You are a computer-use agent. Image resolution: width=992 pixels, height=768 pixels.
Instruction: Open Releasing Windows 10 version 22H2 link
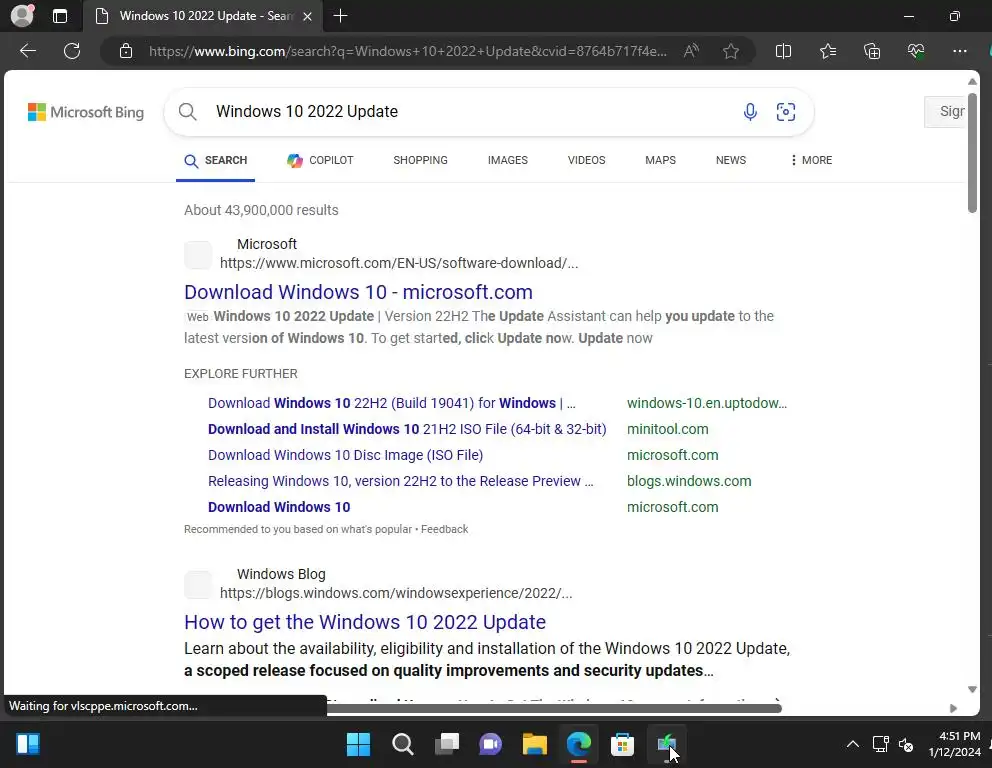(x=400, y=481)
